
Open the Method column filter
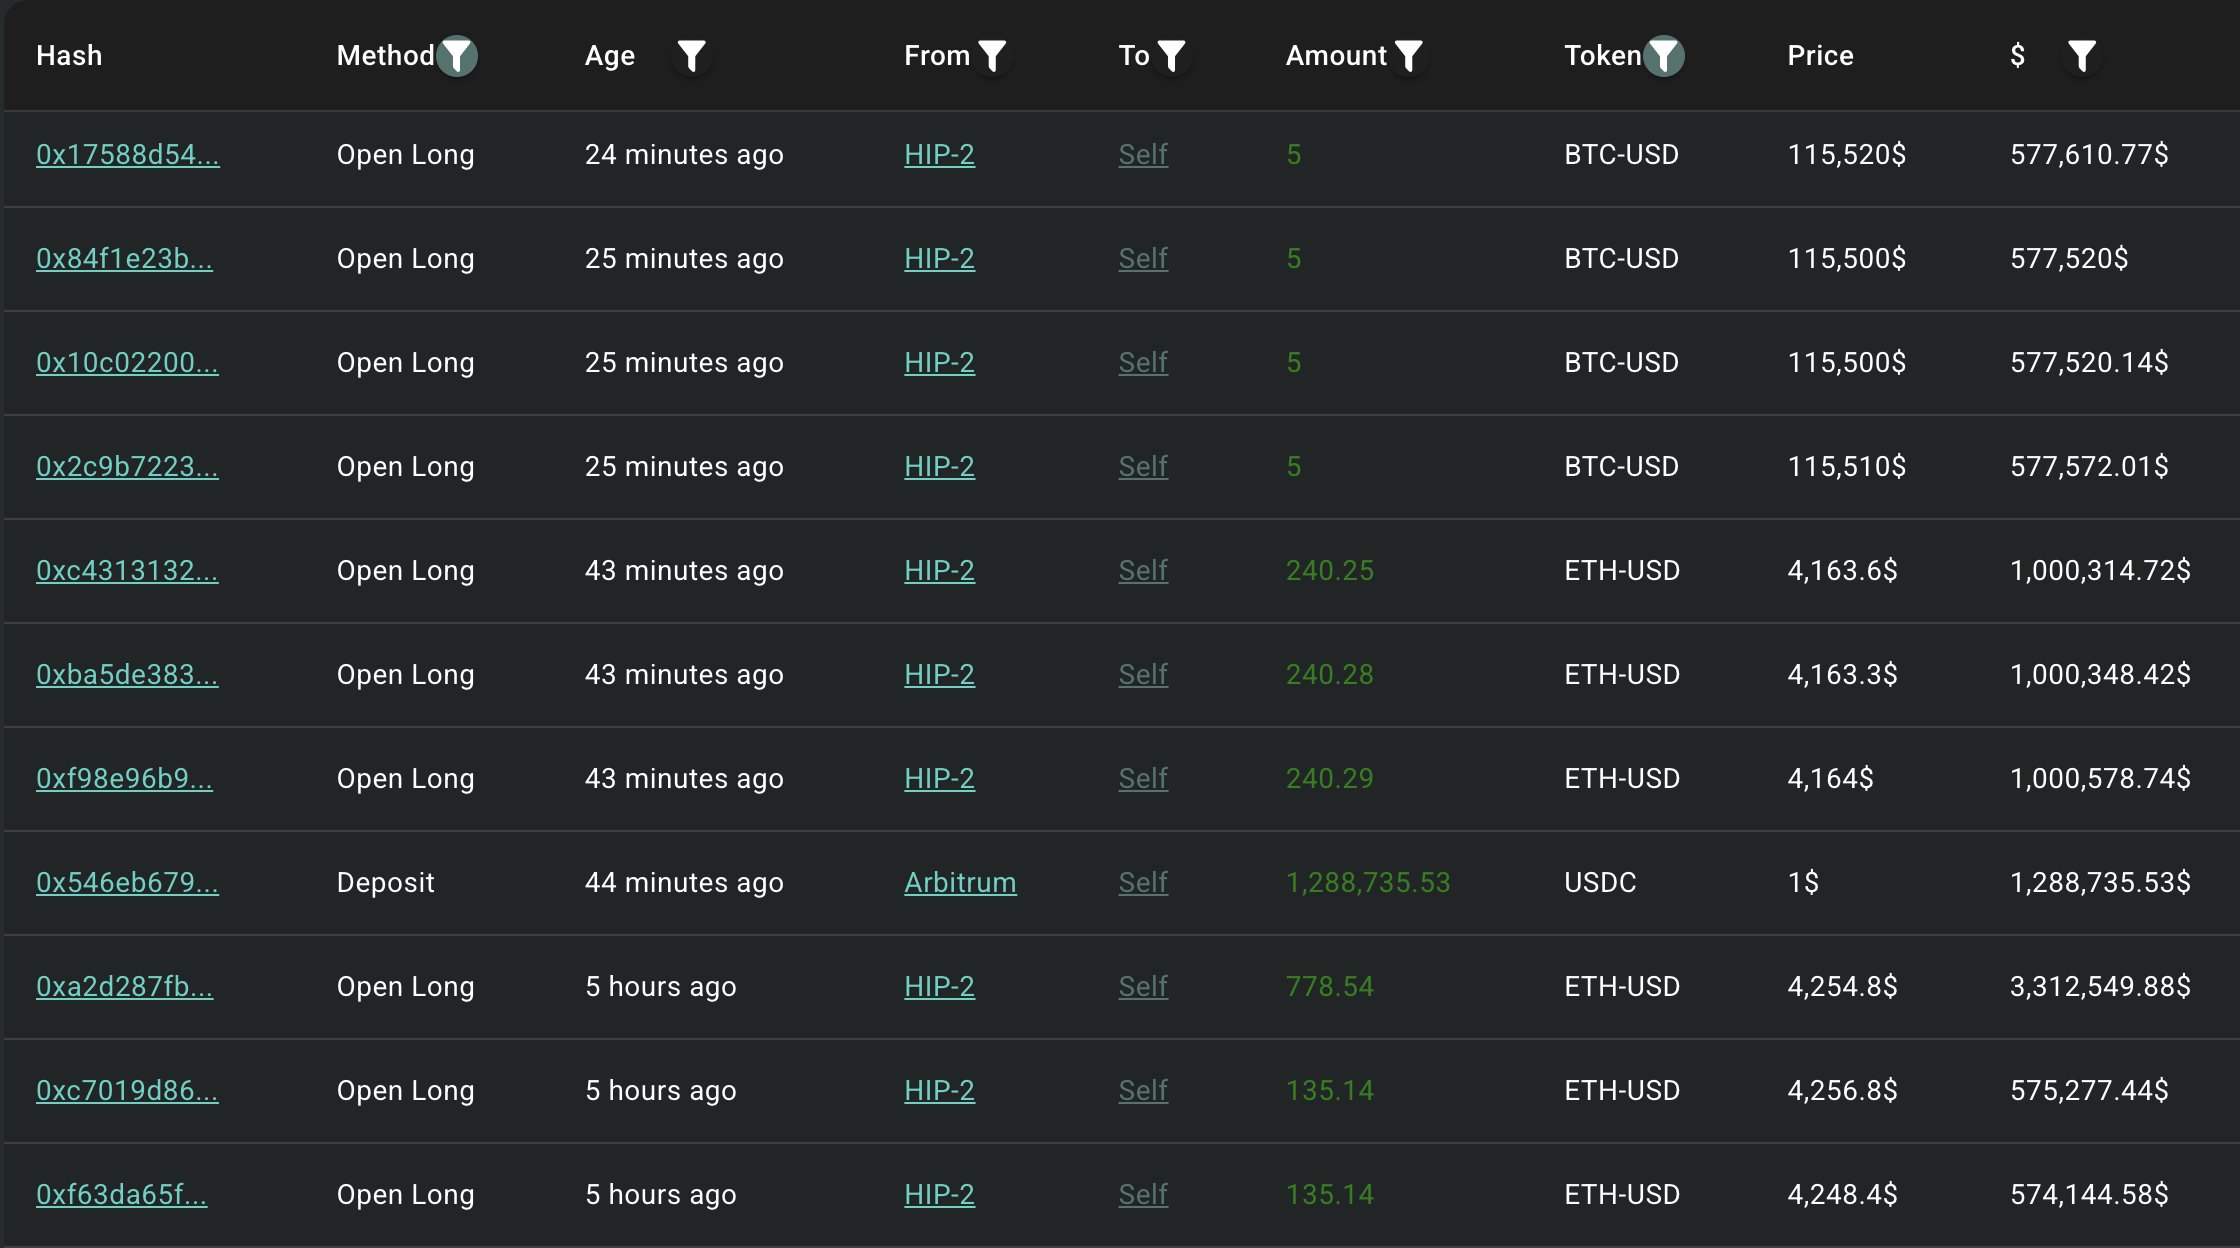coord(457,56)
